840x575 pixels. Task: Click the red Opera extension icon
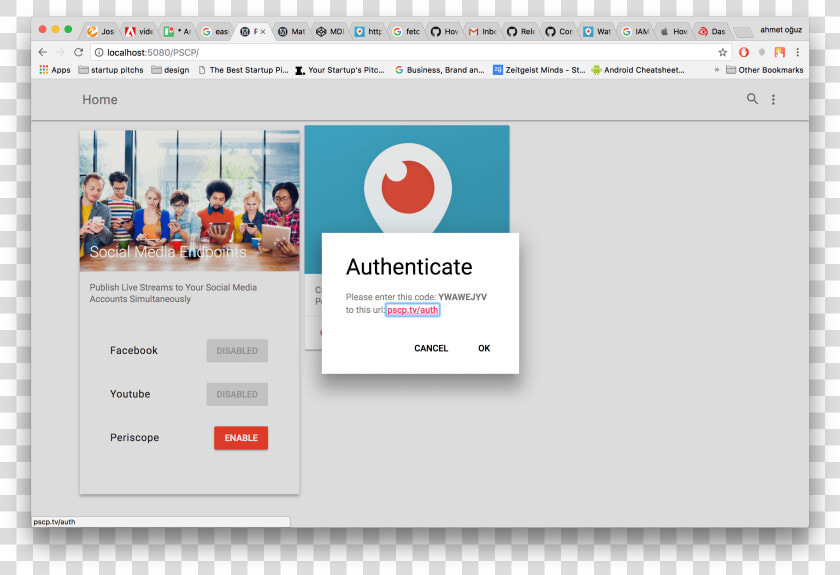click(x=744, y=52)
